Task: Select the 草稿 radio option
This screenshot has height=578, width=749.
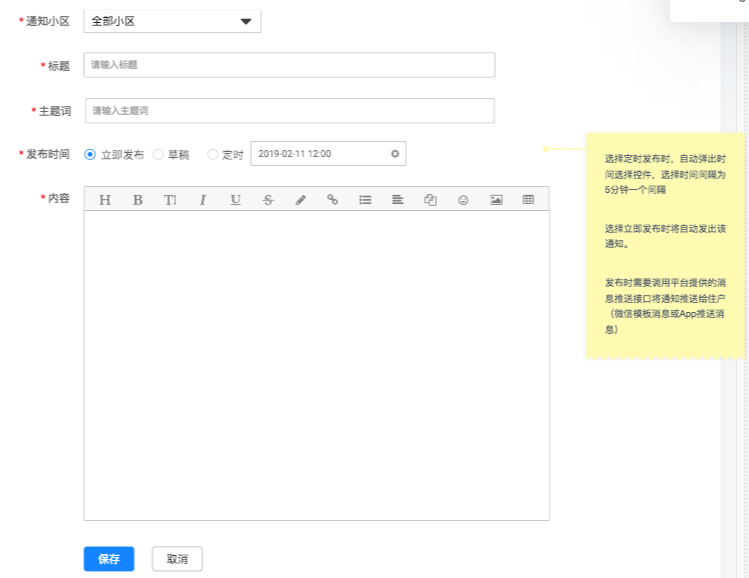Action: (x=158, y=155)
